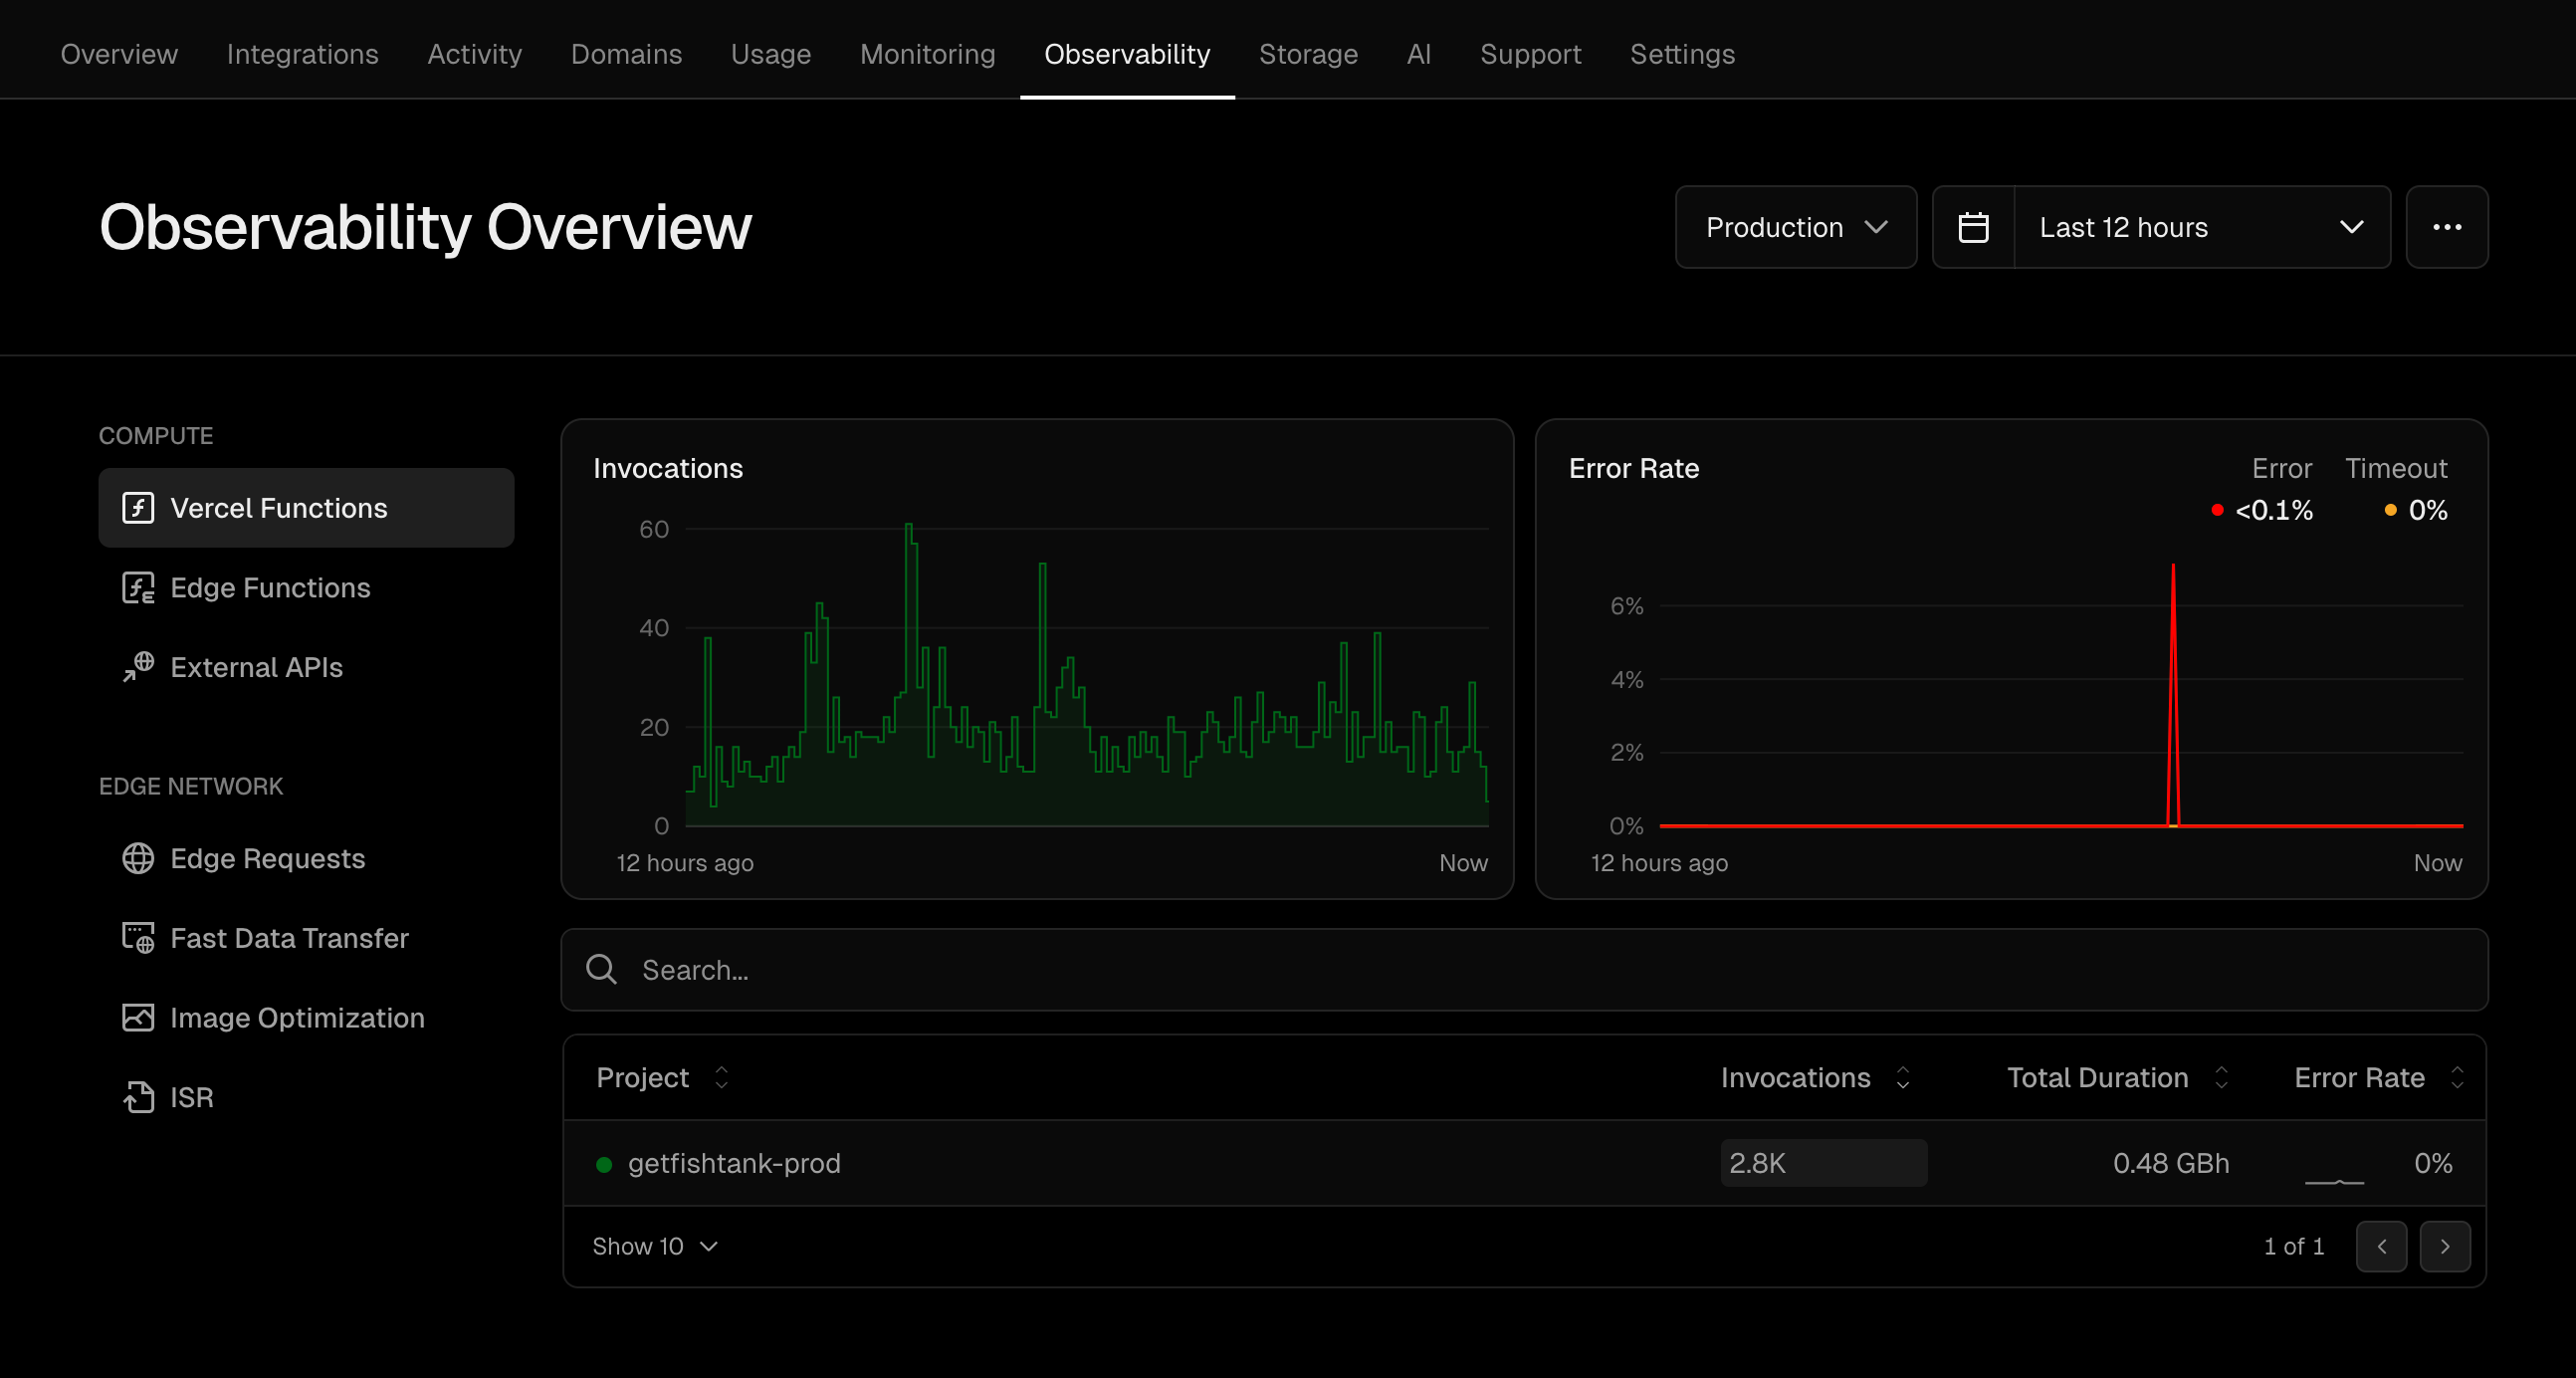Click the Edge Requests globe icon
Screen dimensions: 2576x1378
(x=138, y=858)
